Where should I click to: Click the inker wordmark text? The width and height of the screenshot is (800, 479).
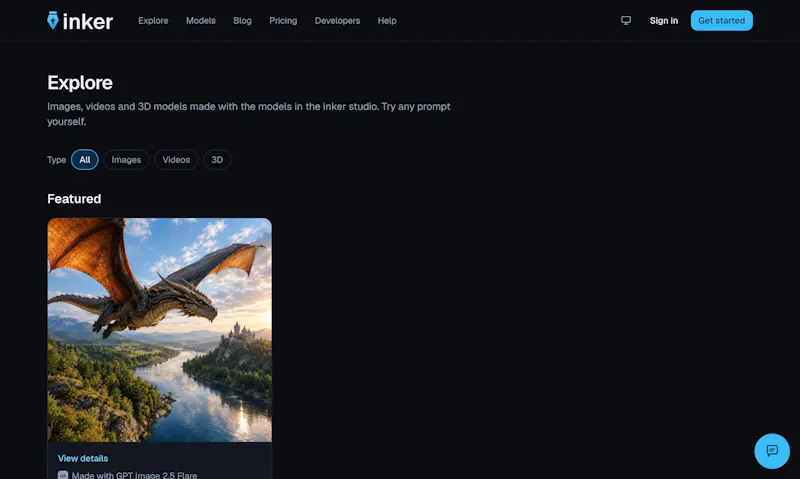point(88,21)
